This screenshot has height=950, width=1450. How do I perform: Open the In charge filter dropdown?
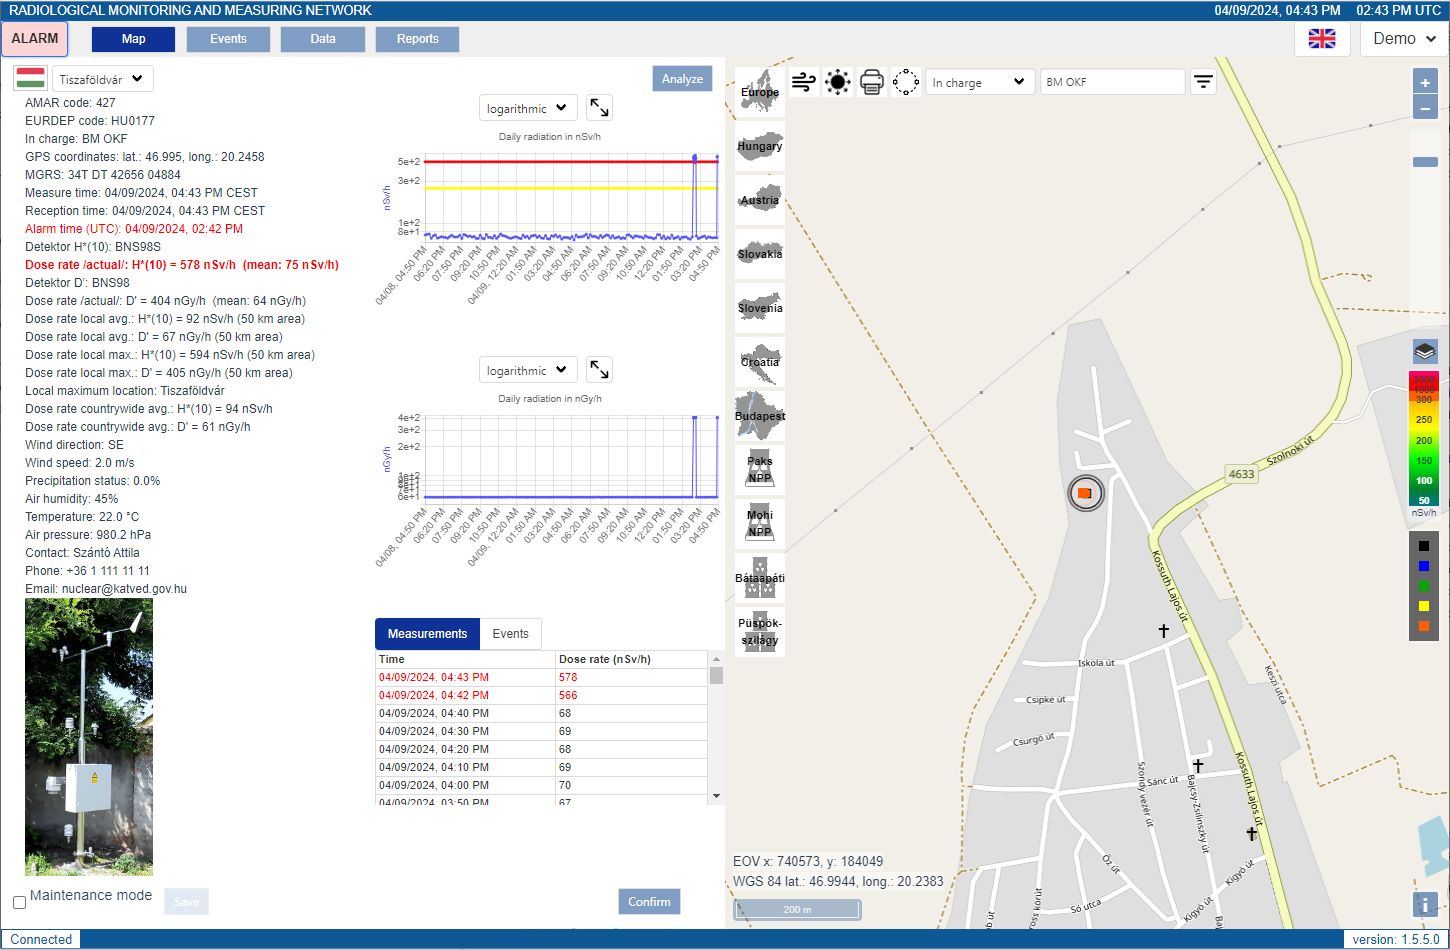coord(979,82)
